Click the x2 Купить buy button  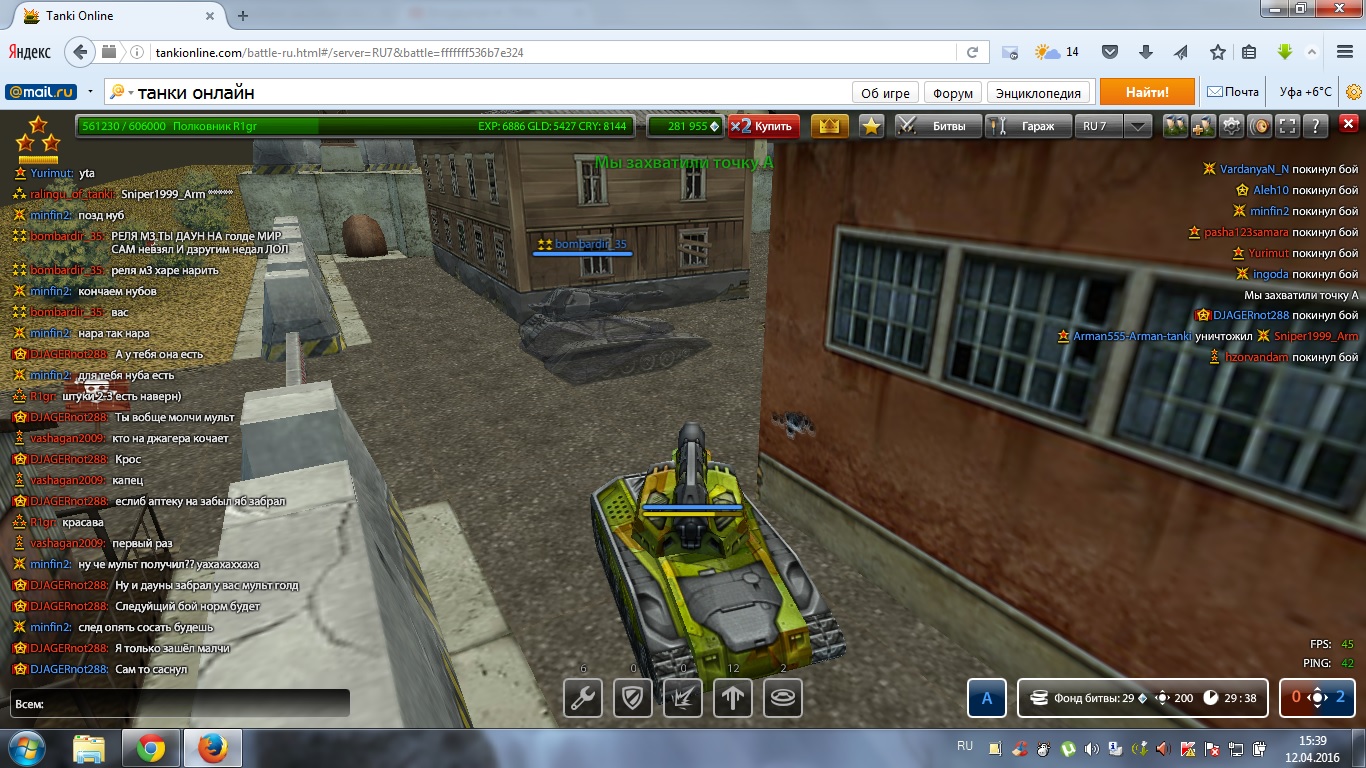[764, 126]
